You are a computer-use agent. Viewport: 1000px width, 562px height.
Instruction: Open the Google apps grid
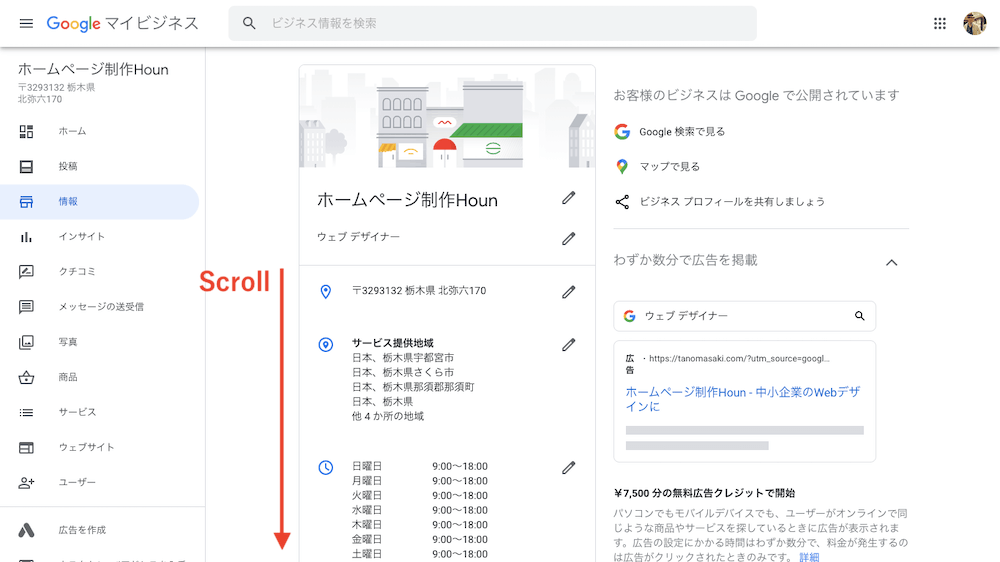click(939, 24)
